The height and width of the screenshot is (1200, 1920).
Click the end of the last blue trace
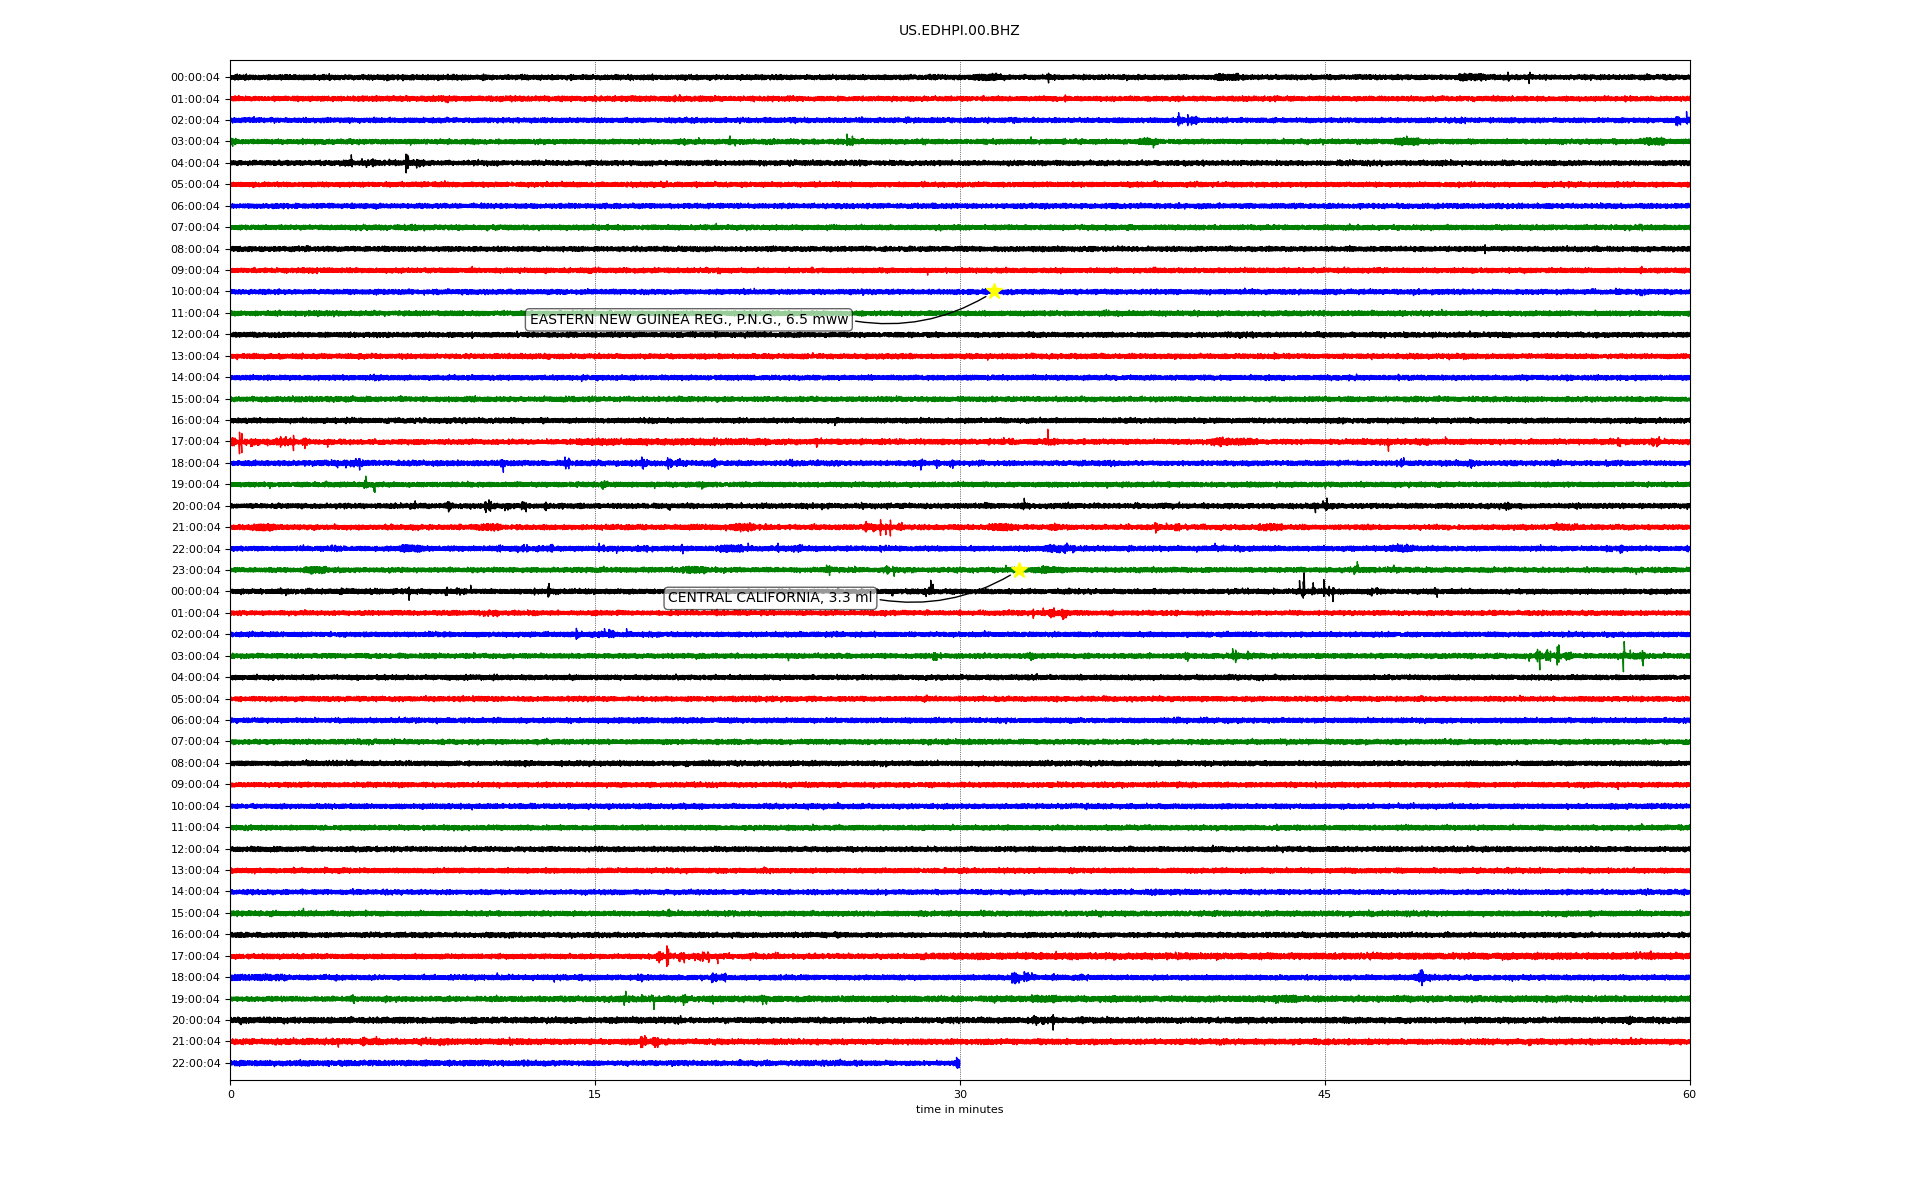pyautogui.click(x=957, y=1063)
